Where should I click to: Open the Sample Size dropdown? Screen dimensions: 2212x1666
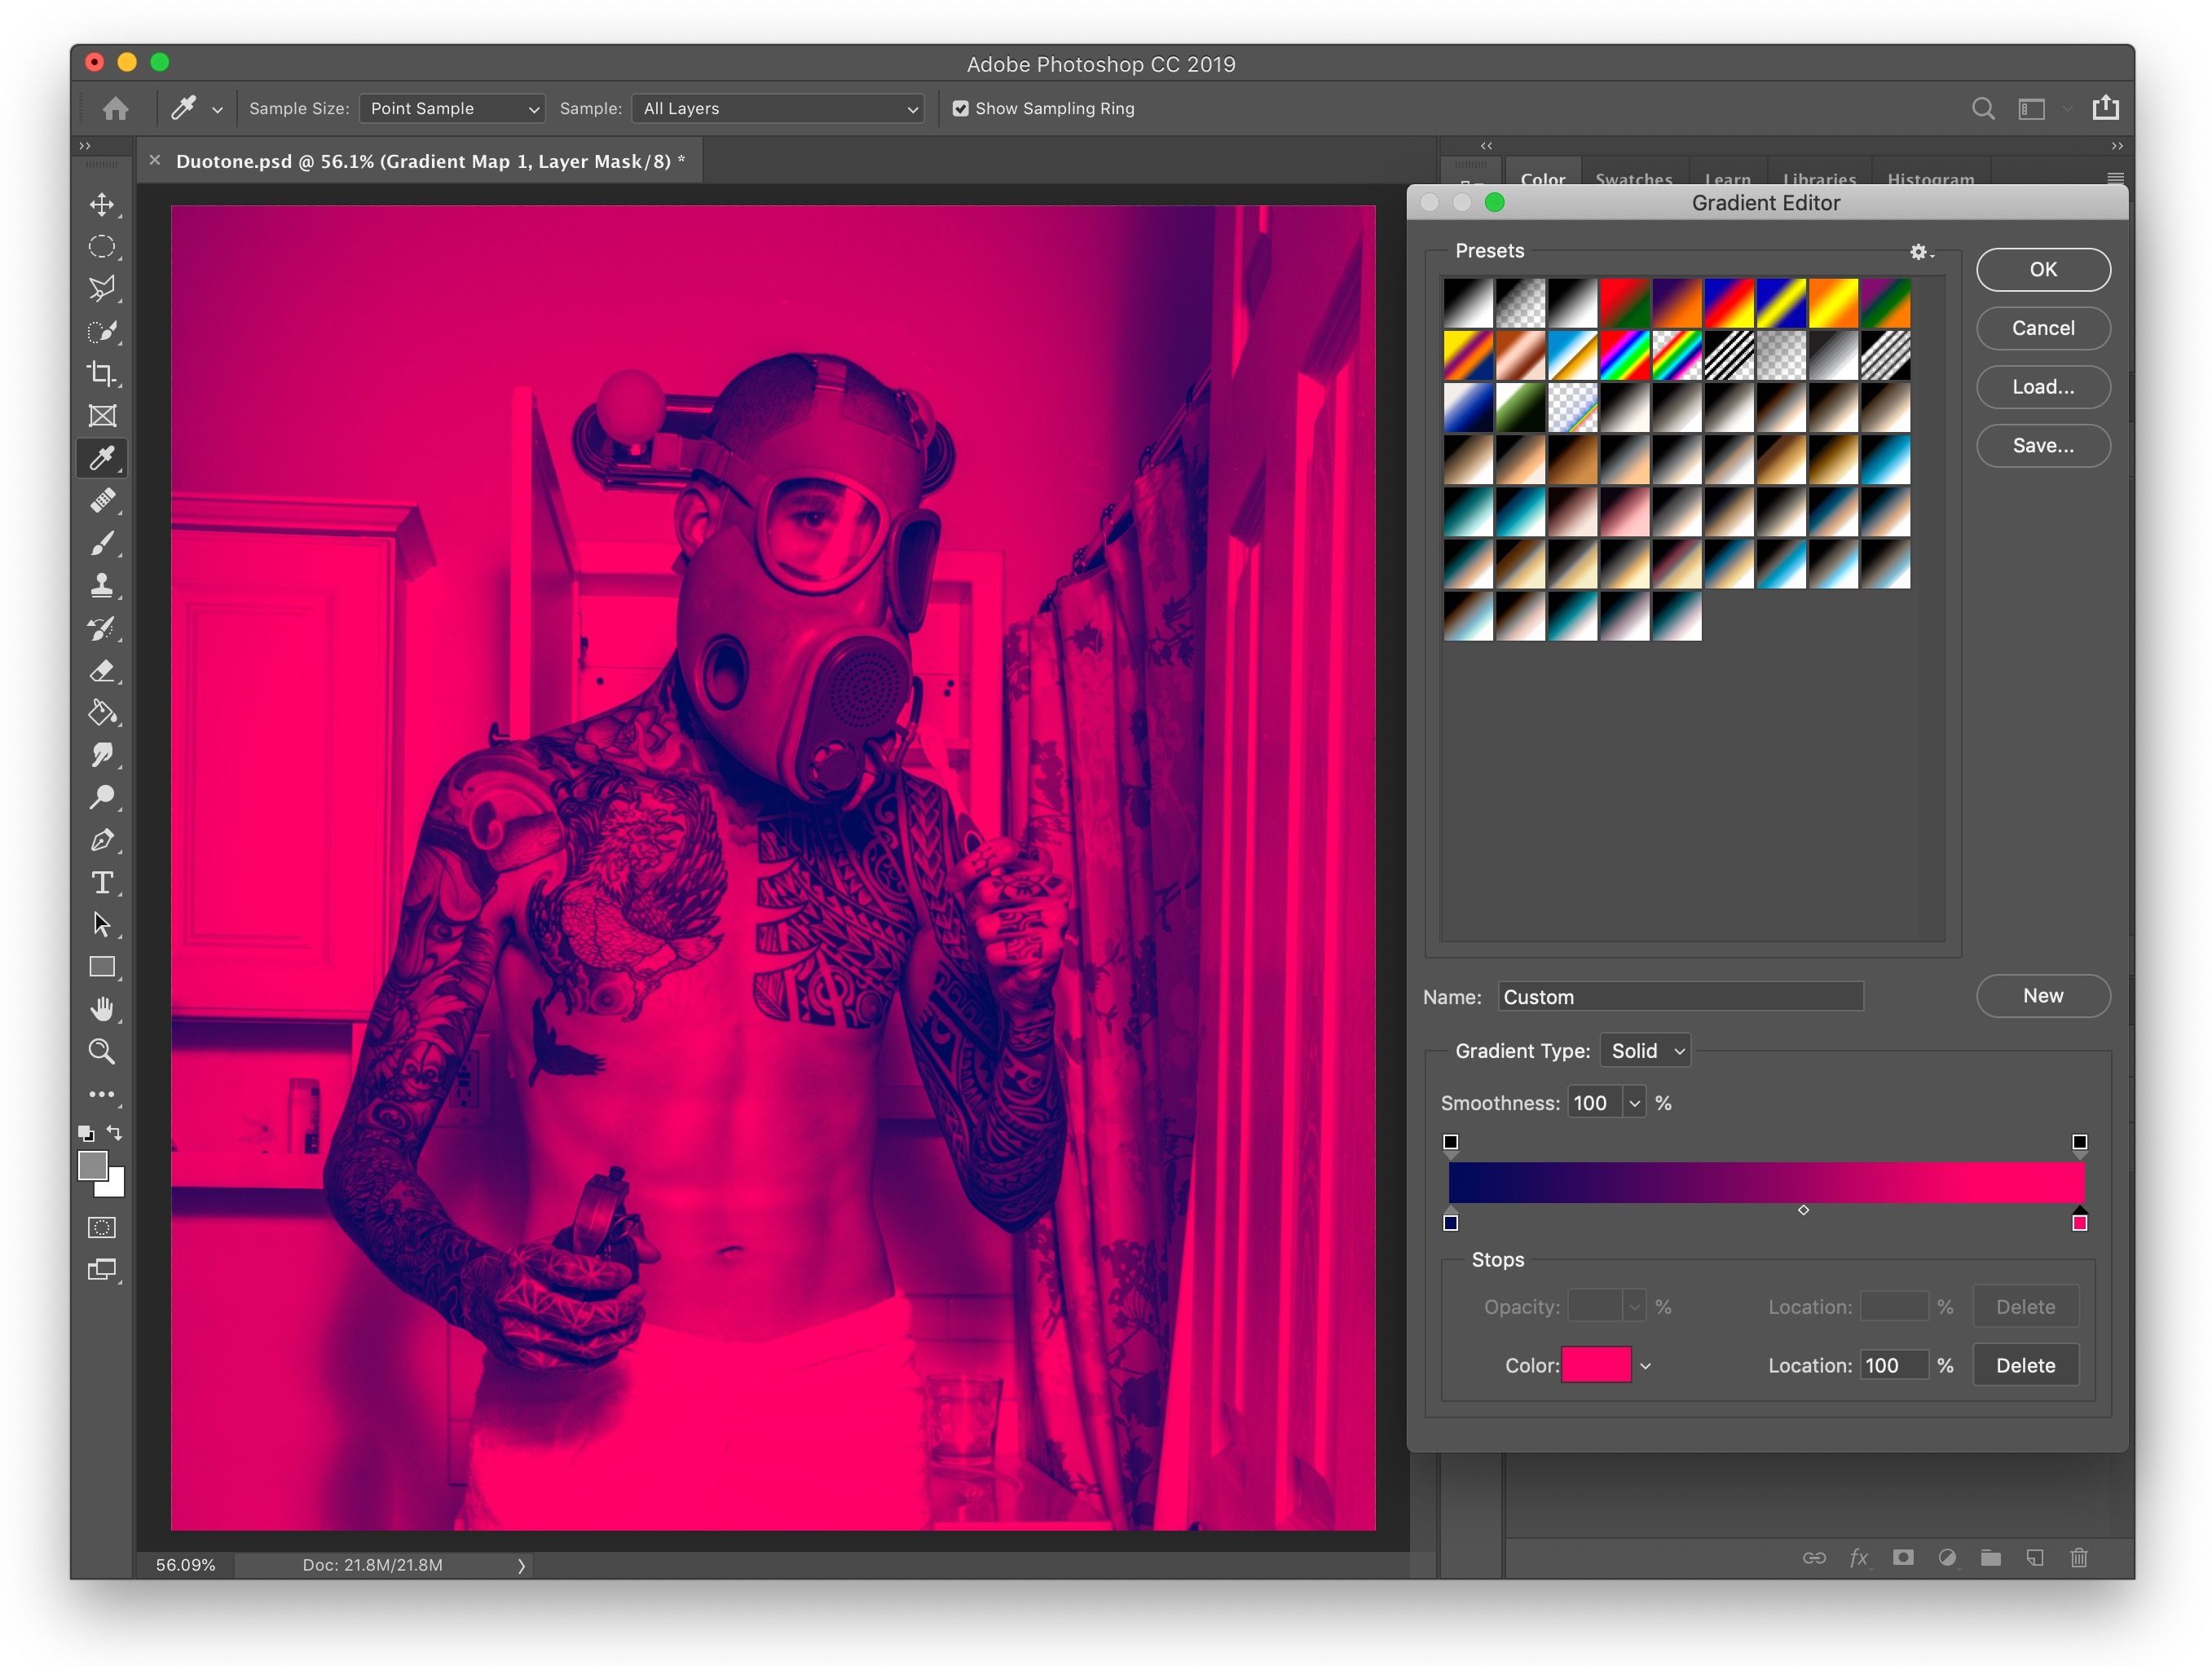[x=452, y=108]
